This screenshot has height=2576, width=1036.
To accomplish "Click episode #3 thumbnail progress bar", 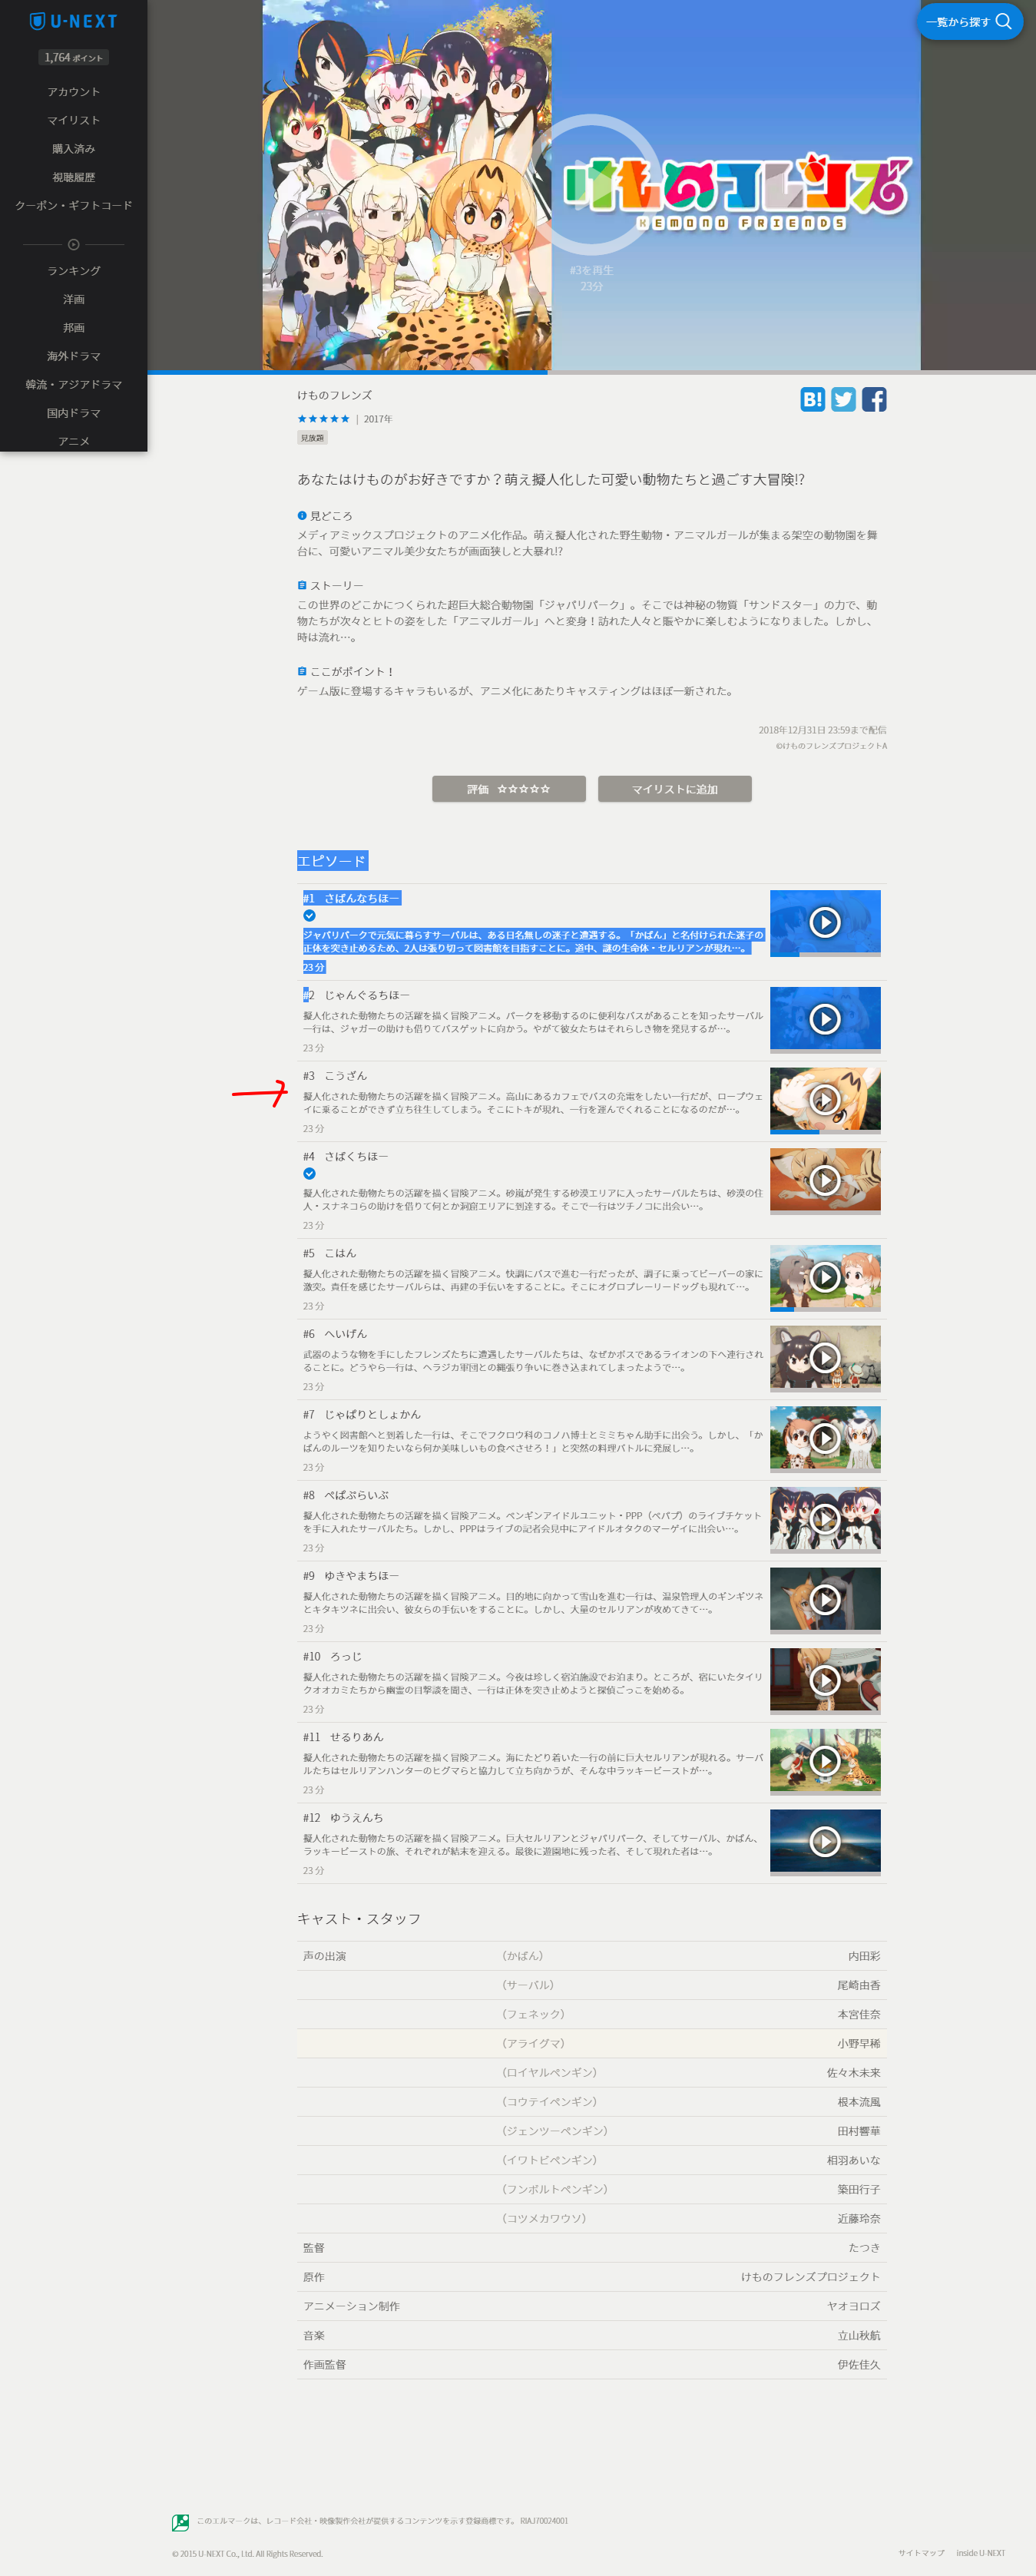I will [x=825, y=1132].
